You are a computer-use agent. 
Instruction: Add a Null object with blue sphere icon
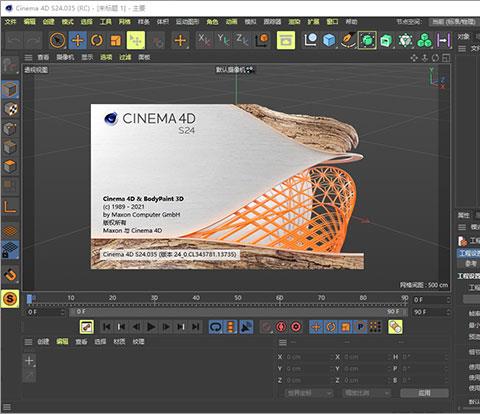click(x=311, y=40)
